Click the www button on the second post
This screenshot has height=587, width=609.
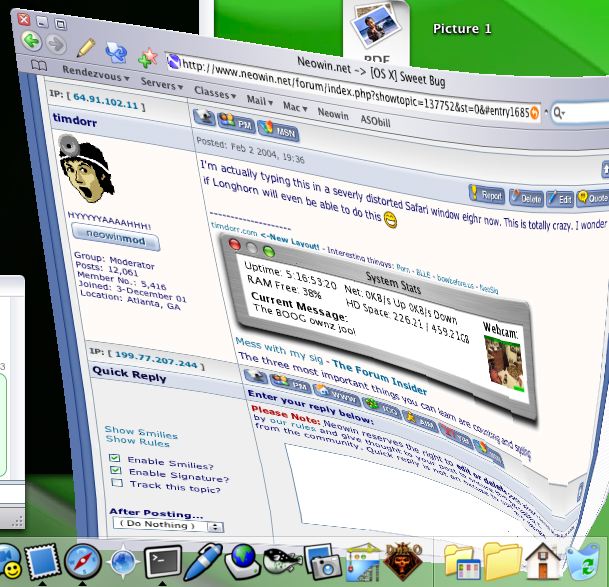tap(337, 395)
